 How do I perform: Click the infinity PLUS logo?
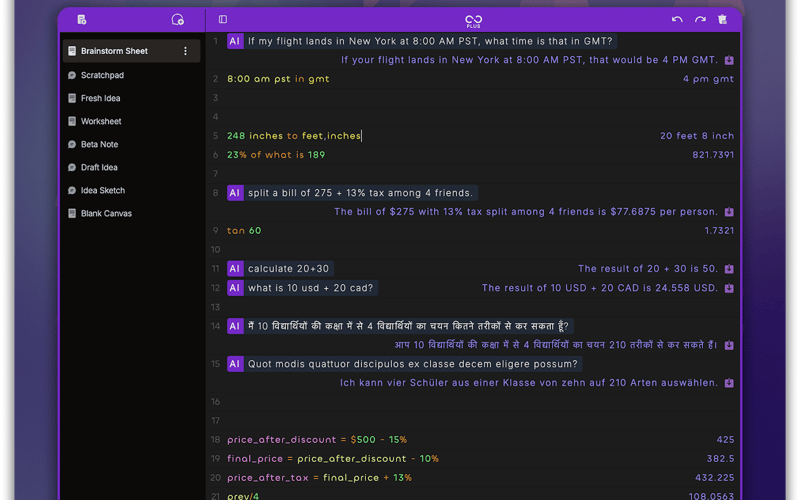pos(473,21)
